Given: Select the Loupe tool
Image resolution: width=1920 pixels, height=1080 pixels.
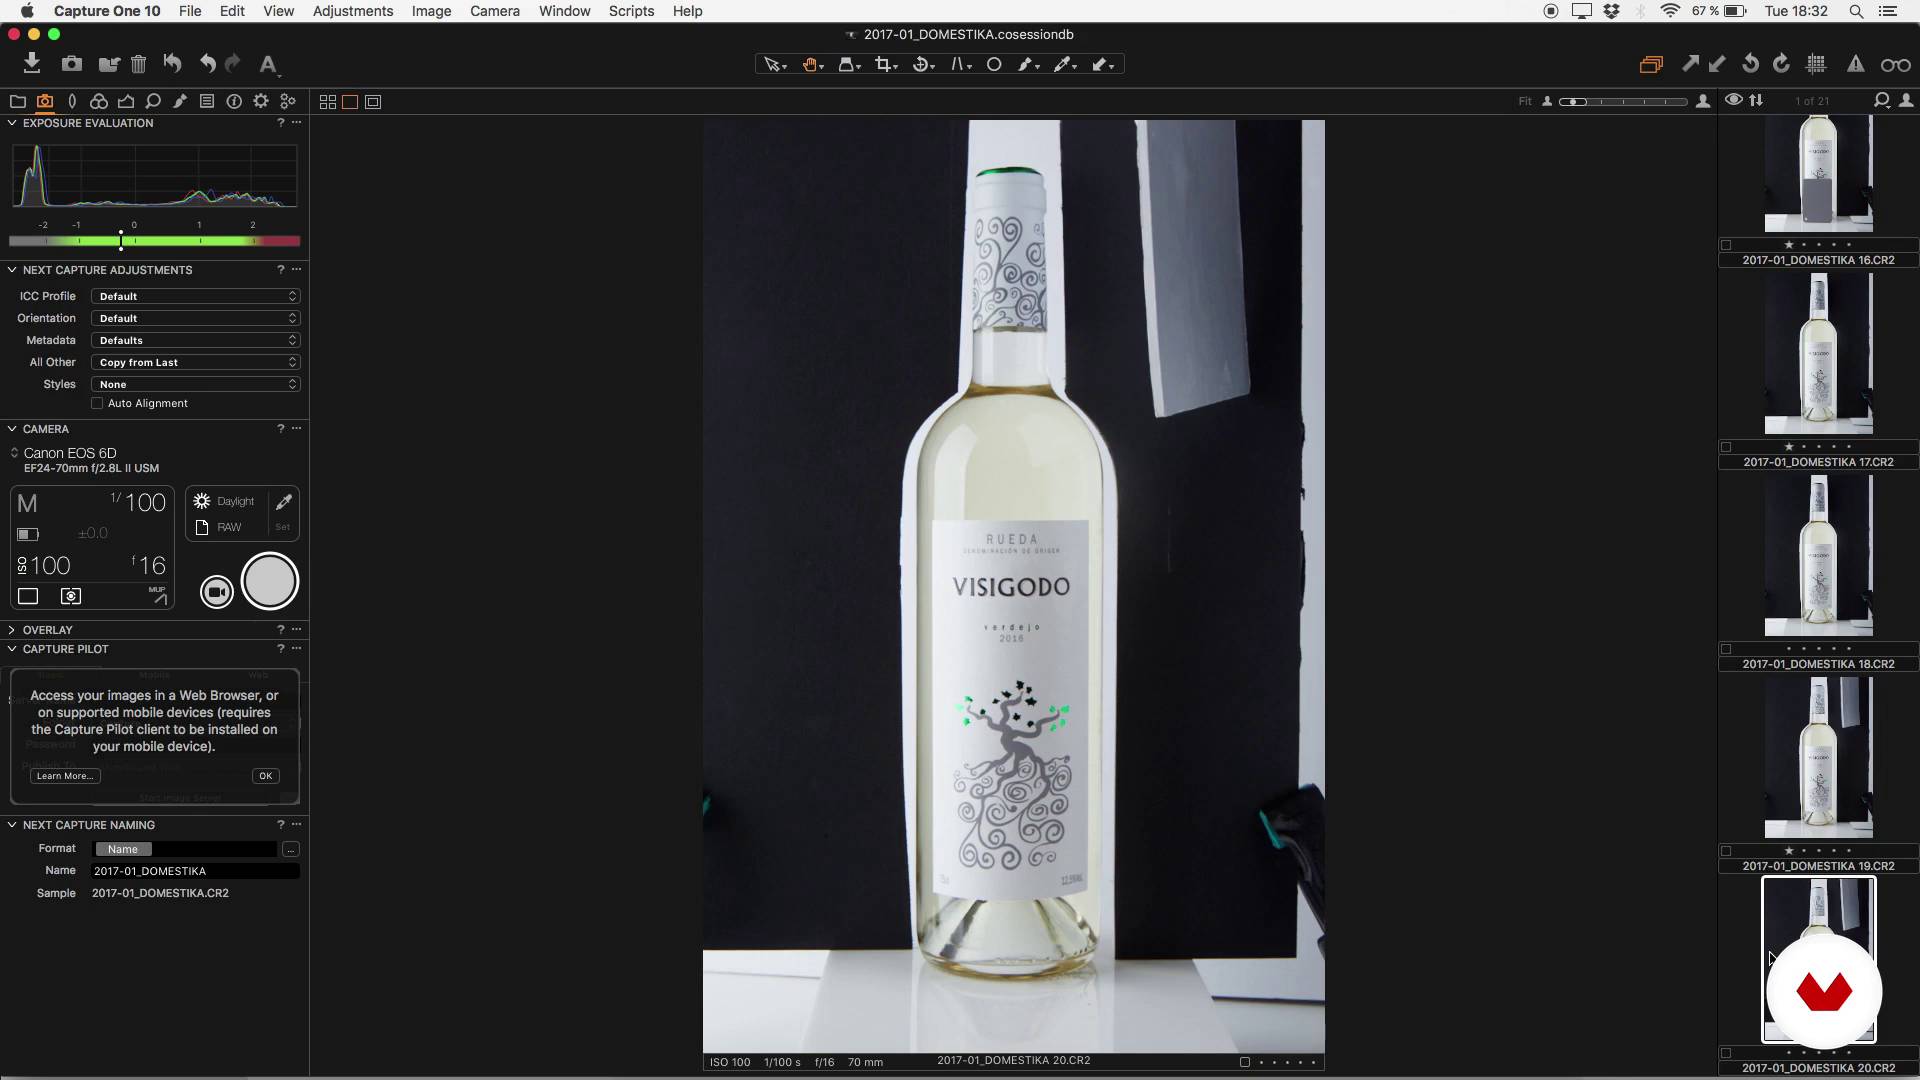Looking at the screenshot, I should tap(849, 64).
